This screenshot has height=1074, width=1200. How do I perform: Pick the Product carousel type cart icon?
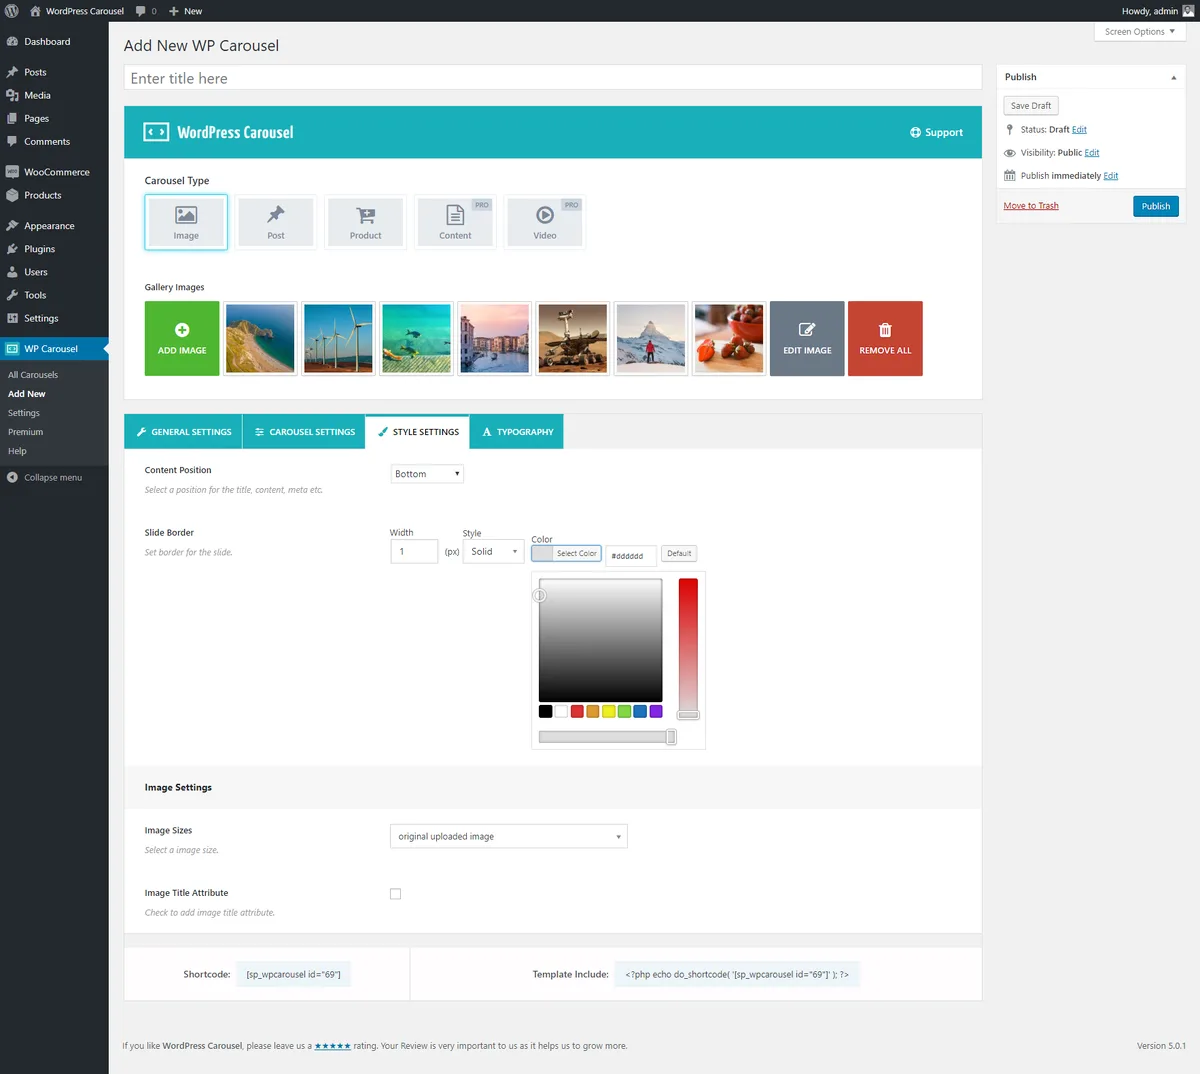point(366,215)
